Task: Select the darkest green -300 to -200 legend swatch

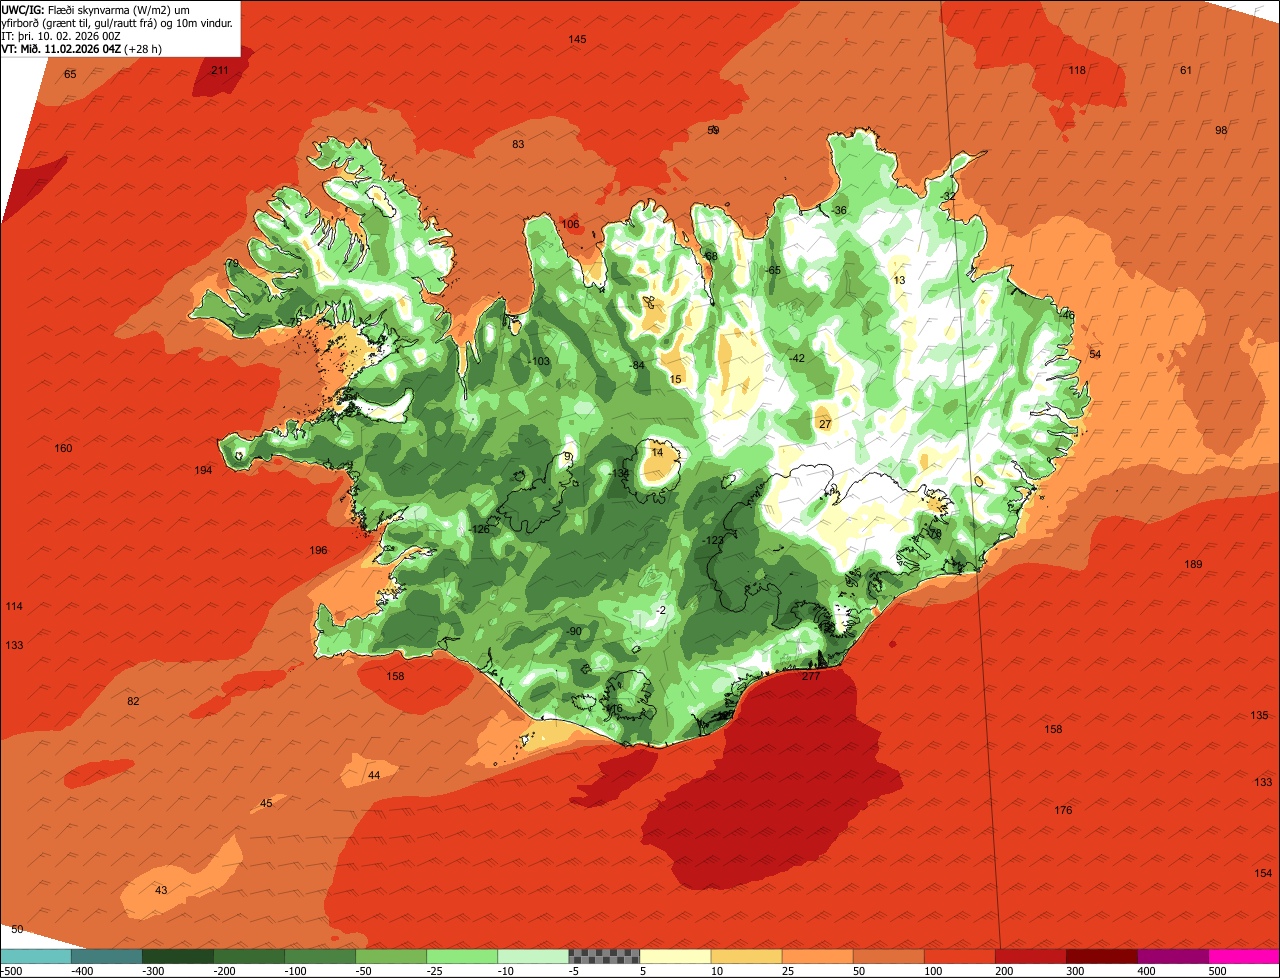Action: point(177,955)
